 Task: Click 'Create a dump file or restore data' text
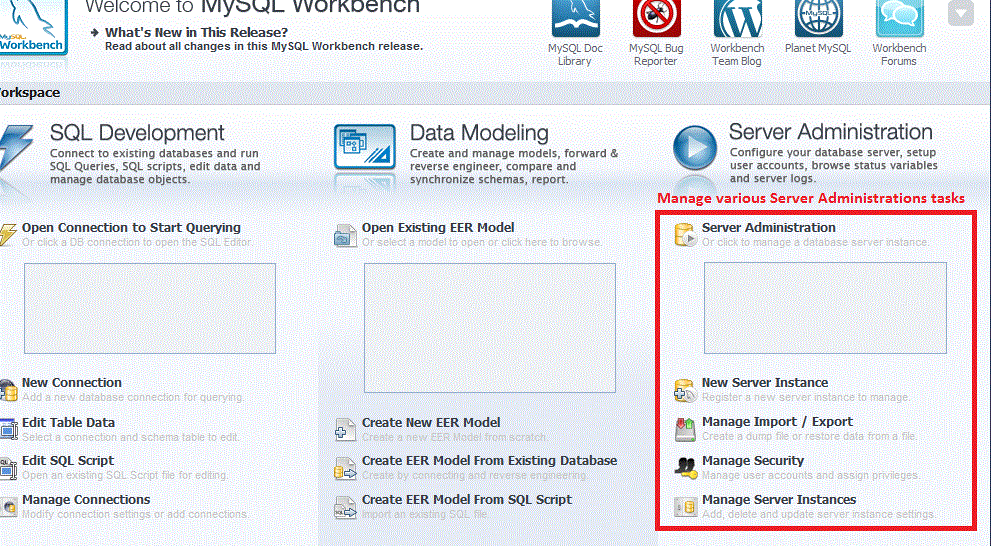pos(810,436)
